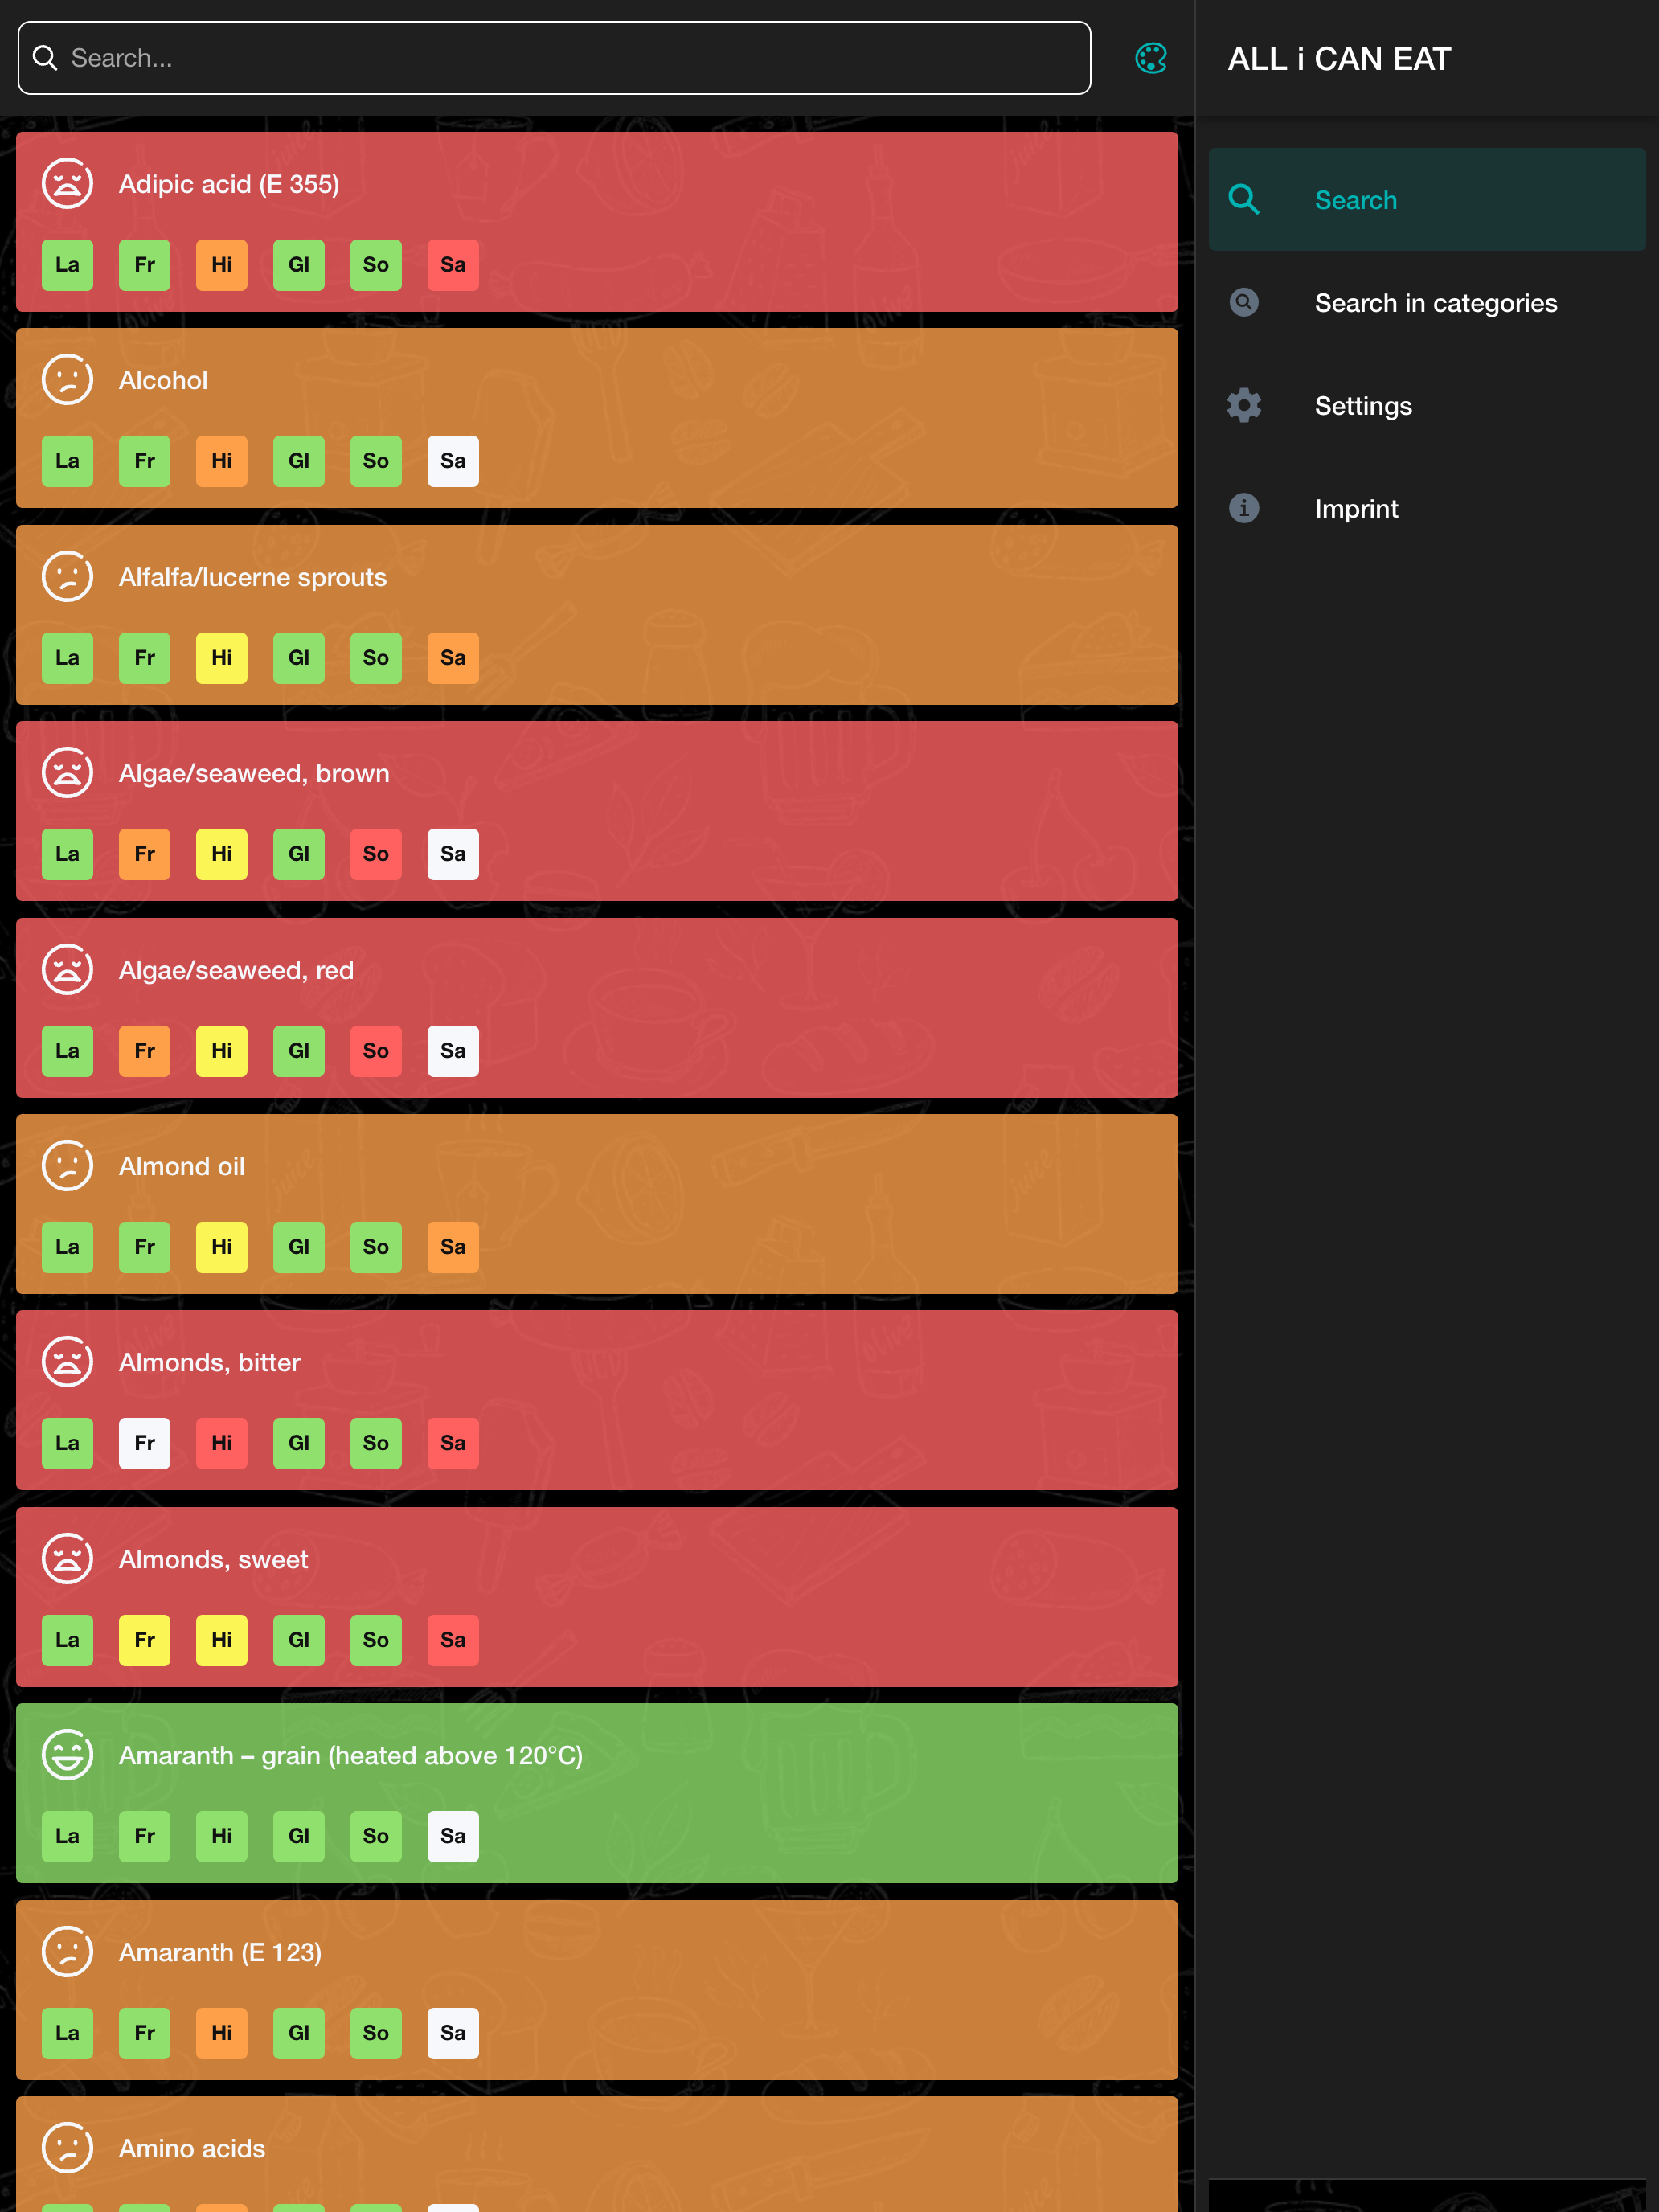Click the green So tag on Almonds, sweet
This screenshot has width=1659, height=2212.
click(x=376, y=1640)
